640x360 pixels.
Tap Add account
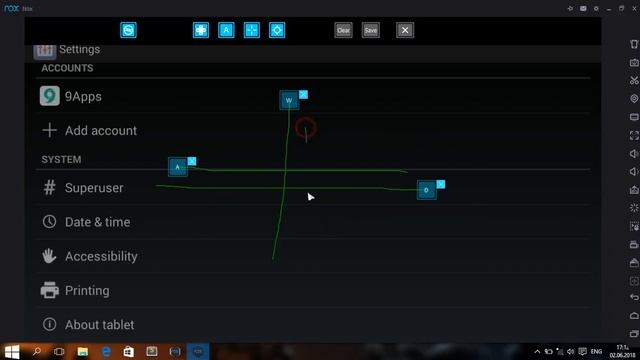tap(314, 131)
